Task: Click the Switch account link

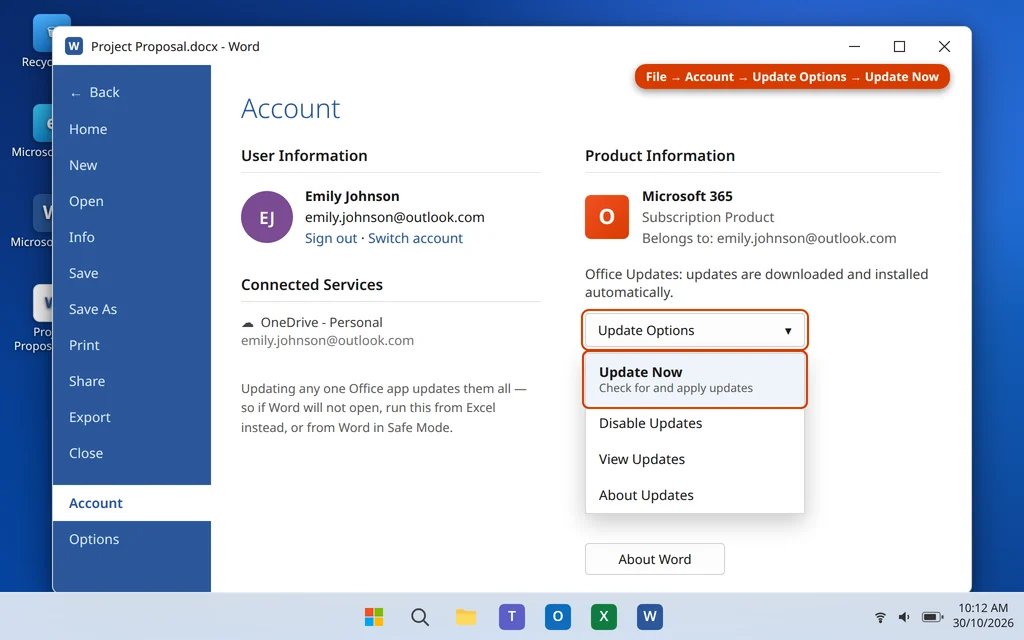Action: tap(415, 238)
